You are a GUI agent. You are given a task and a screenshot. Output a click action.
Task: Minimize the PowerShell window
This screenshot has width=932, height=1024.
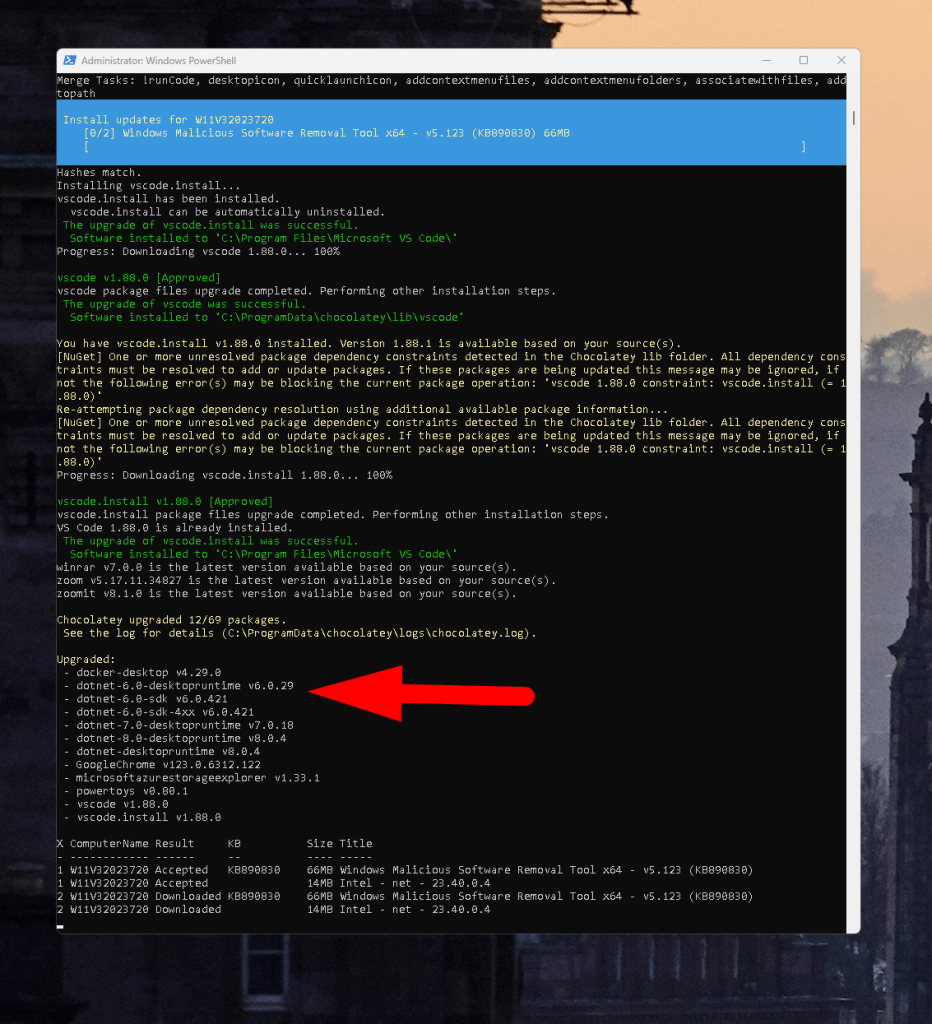click(x=766, y=60)
